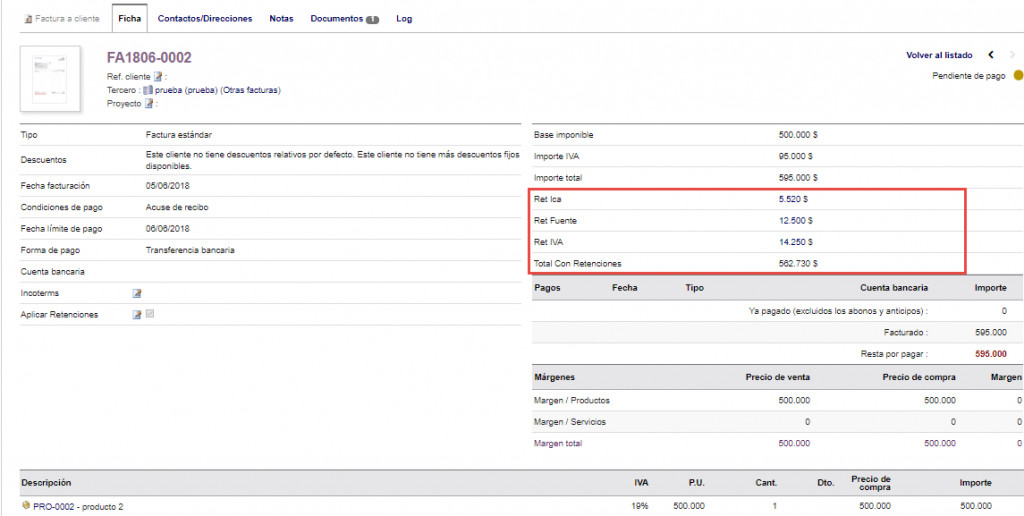This screenshot has width=1024, height=516.
Task: Go to next invoice with right arrow
Action: 1014,56
